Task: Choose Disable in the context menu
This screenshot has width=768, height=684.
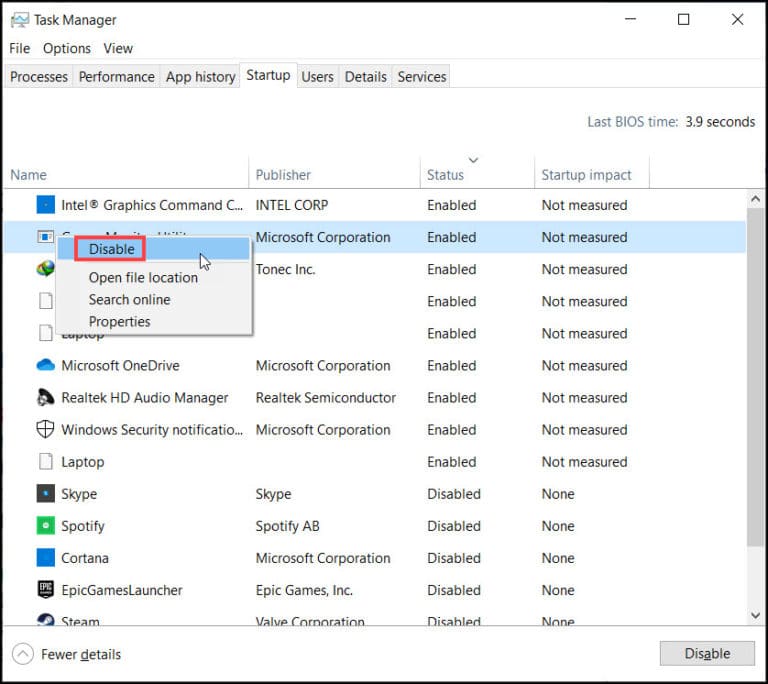Action: tap(154, 249)
